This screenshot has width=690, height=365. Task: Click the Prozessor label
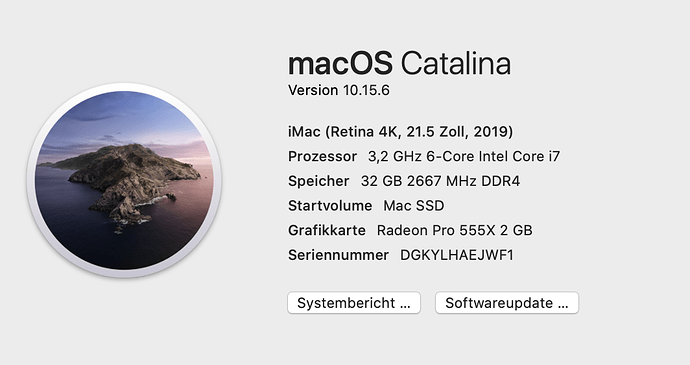(322, 156)
